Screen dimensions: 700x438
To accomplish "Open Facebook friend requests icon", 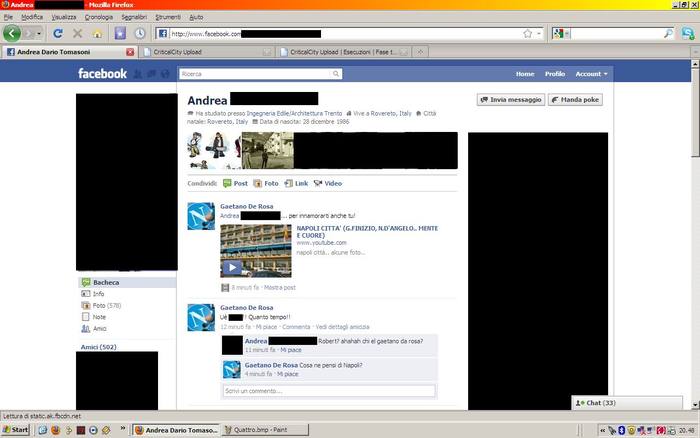I will coord(138,74).
